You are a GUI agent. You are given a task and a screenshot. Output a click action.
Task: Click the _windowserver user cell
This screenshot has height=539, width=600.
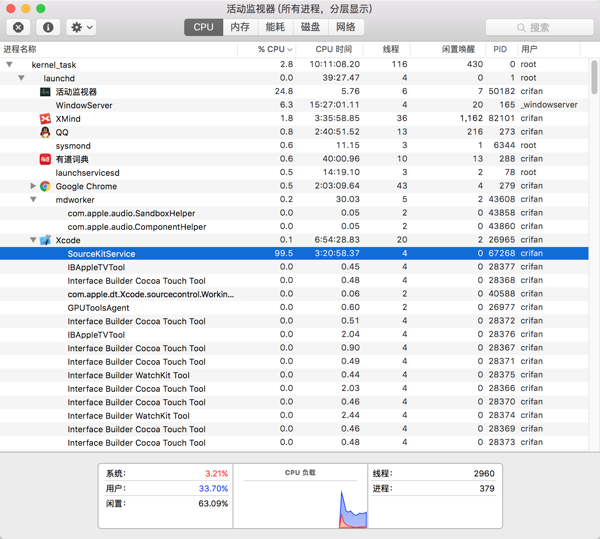pyautogui.click(x=549, y=105)
